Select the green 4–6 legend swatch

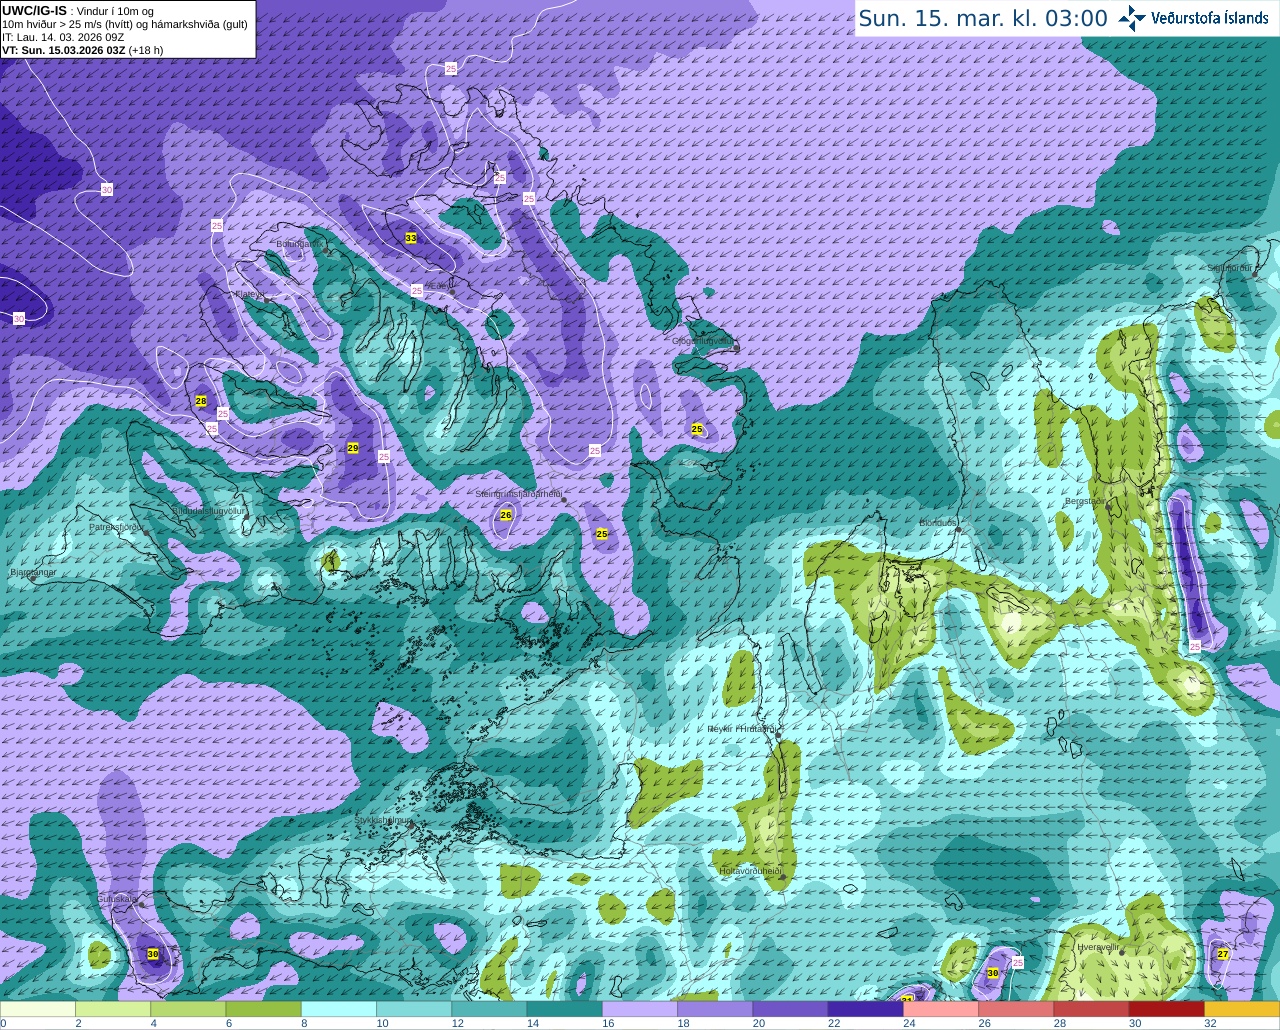pos(188,1009)
